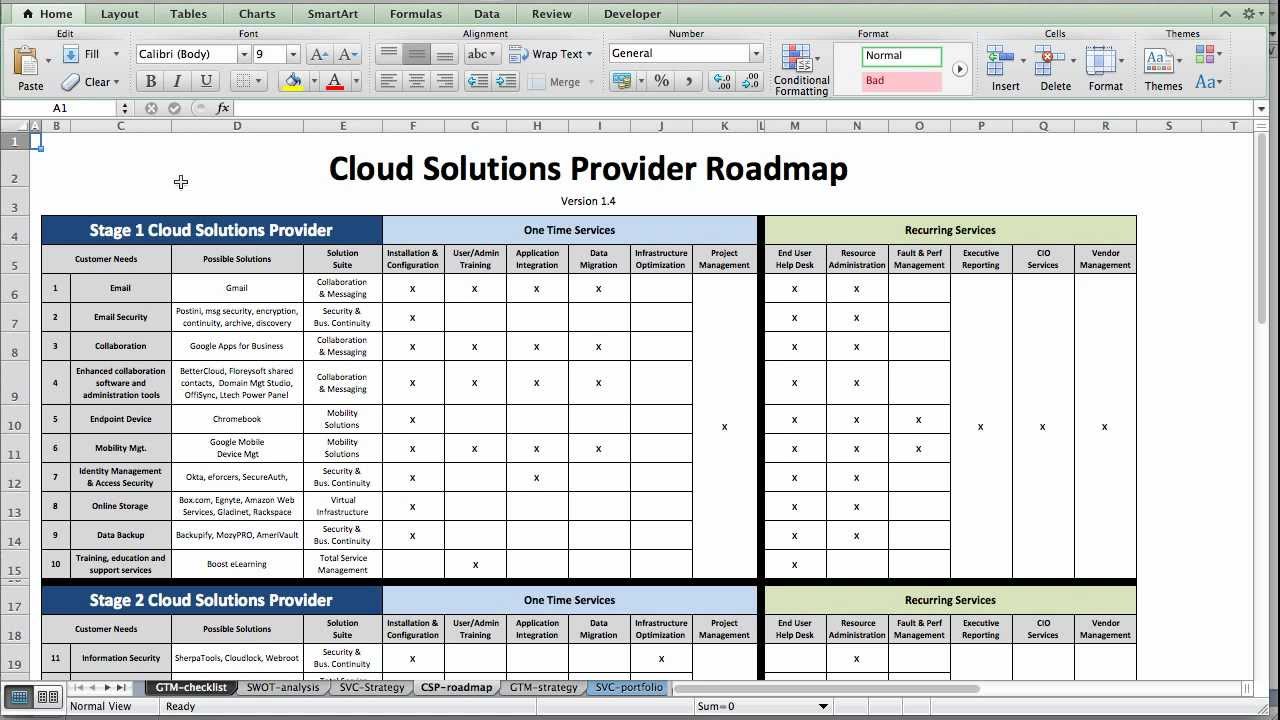Image resolution: width=1280 pixels, height=720 pixels.
Task: Align text right in the cell
Action: point(445,82)
